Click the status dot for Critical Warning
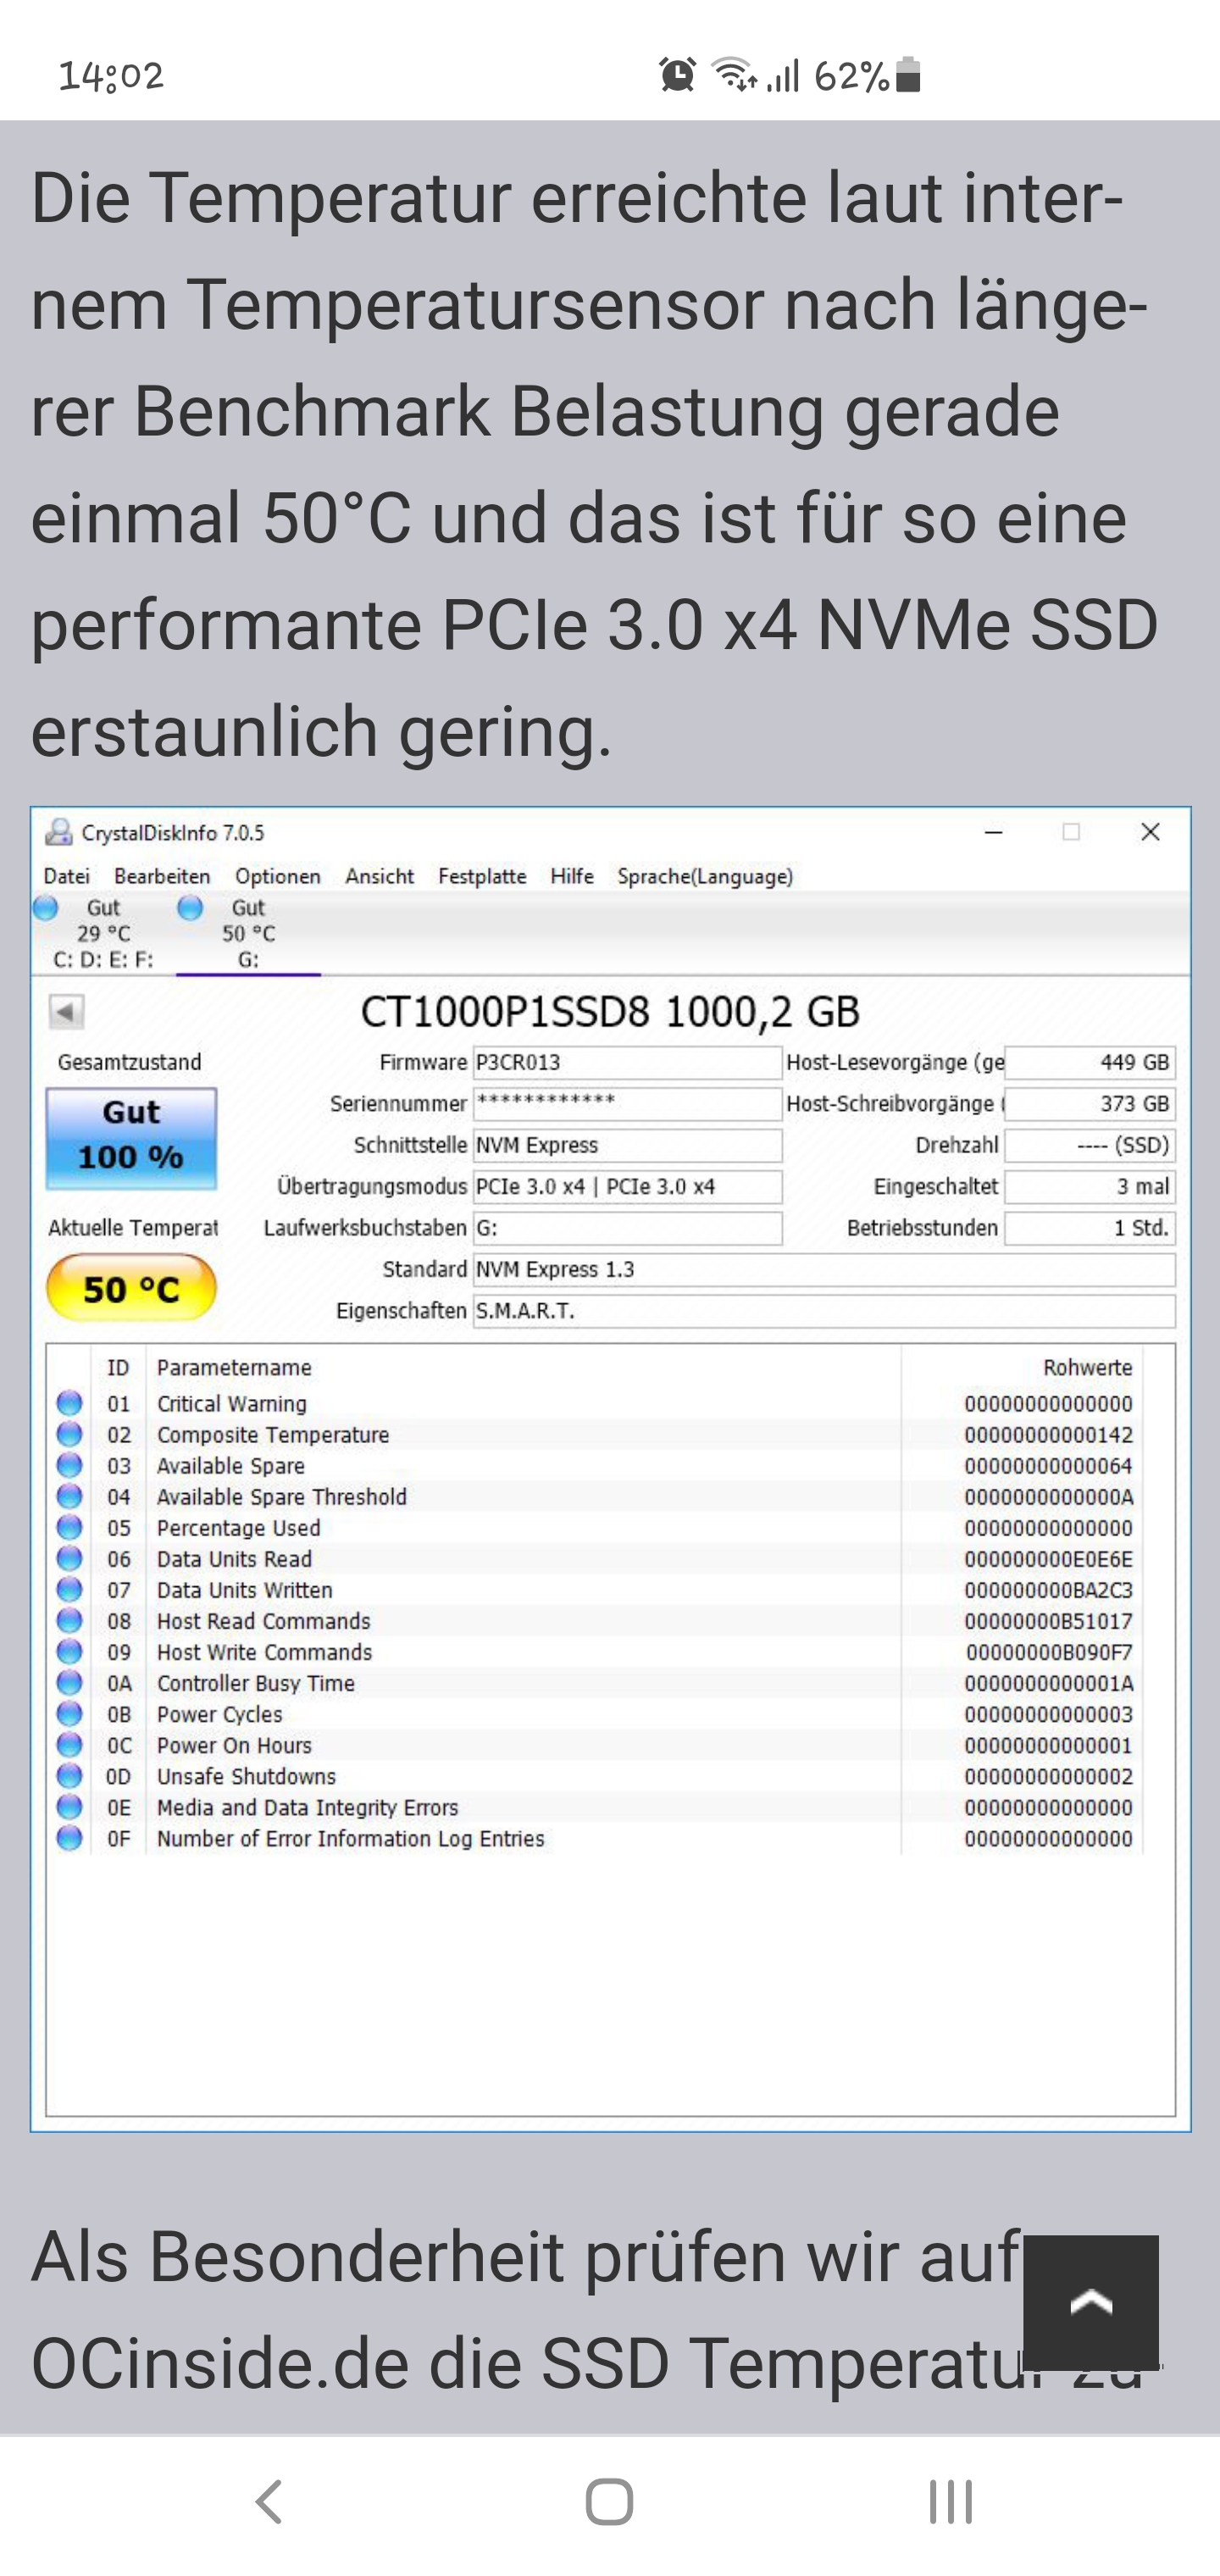The width and height of the screenshot is (1220, 2576). (x=69, y=1403)
